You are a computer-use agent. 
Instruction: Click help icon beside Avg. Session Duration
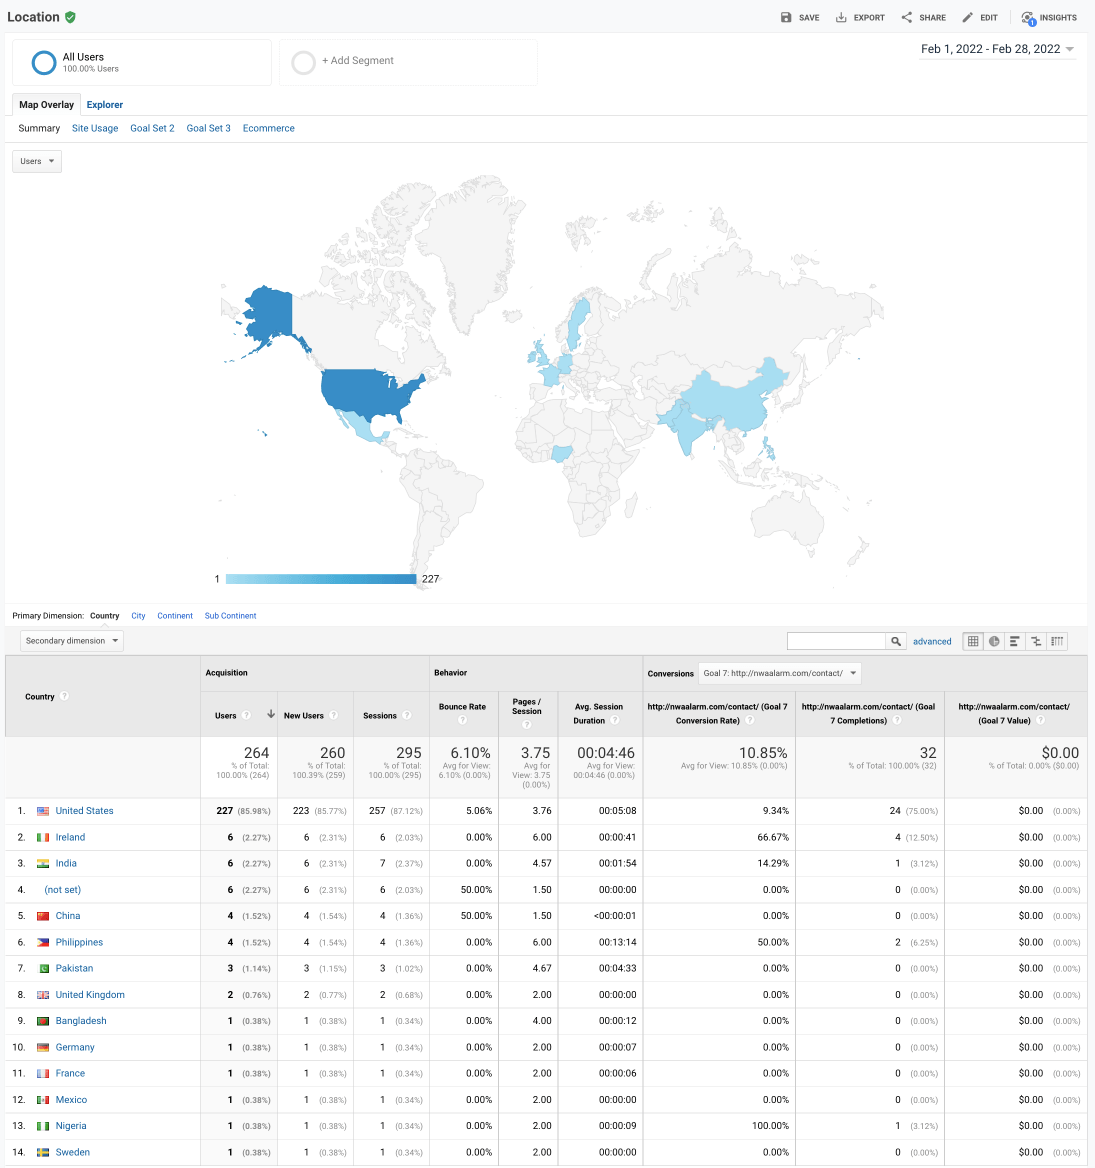615,720
